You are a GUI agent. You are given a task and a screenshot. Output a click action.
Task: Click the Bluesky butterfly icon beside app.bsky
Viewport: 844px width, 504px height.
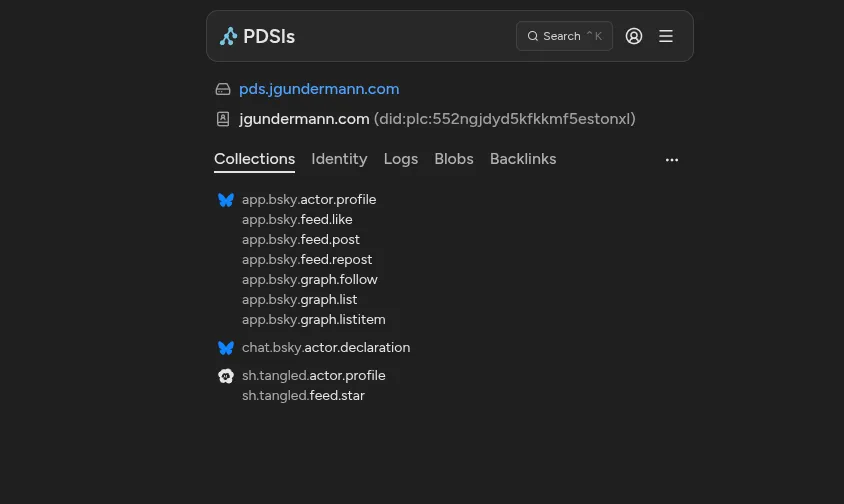point(226,200)
